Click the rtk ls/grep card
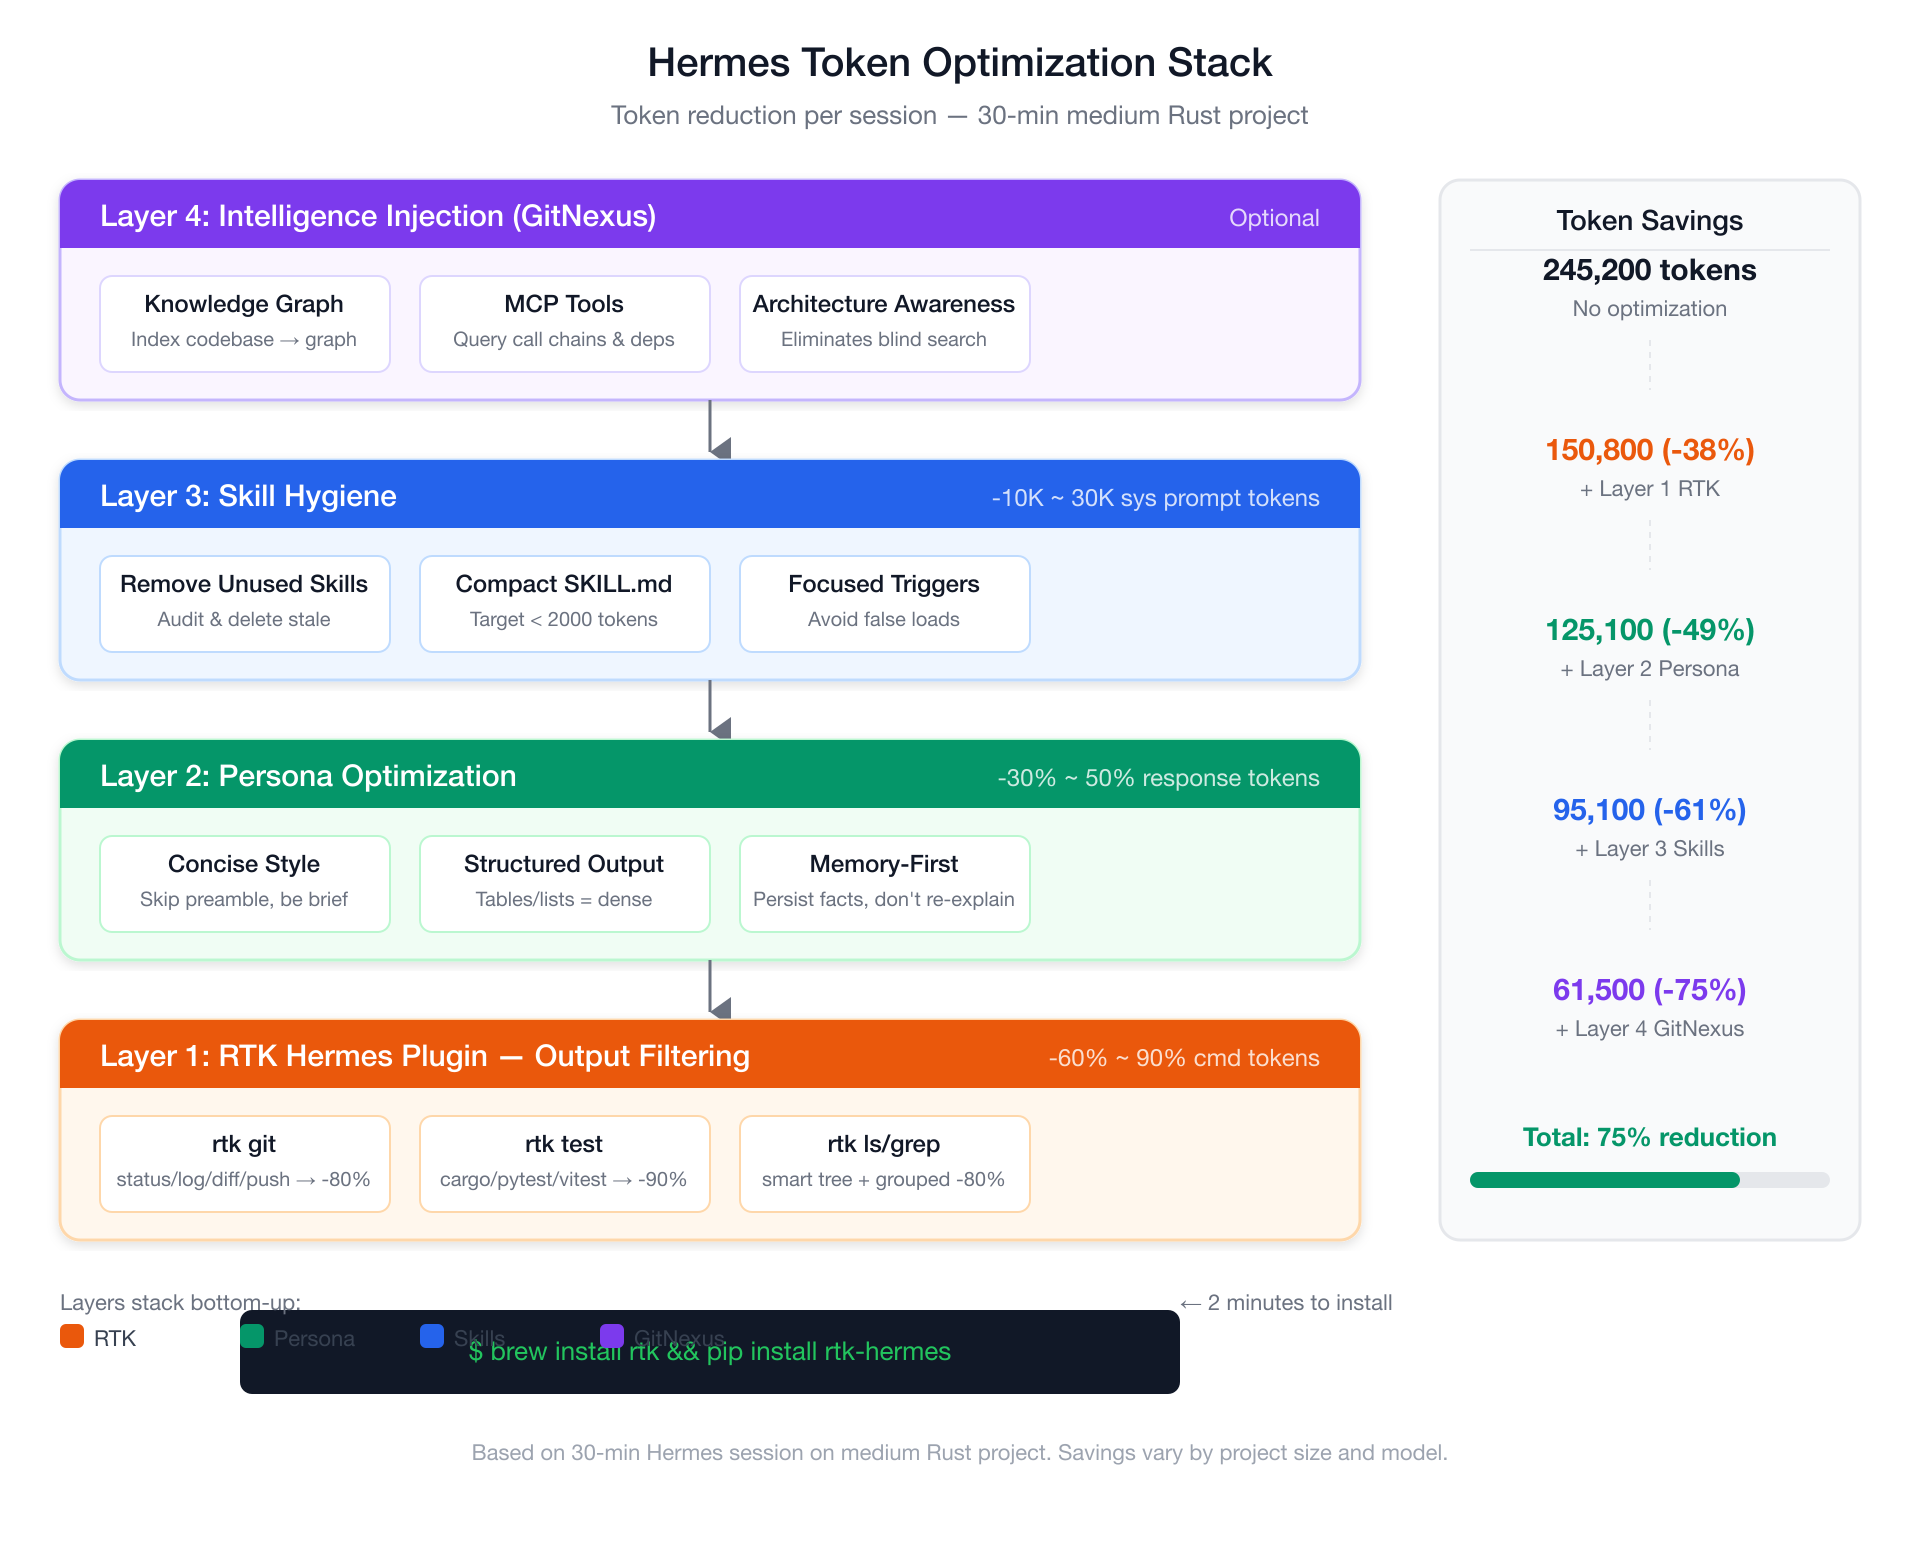This screenshot has height=1560, width=1920. point(884,1164)
